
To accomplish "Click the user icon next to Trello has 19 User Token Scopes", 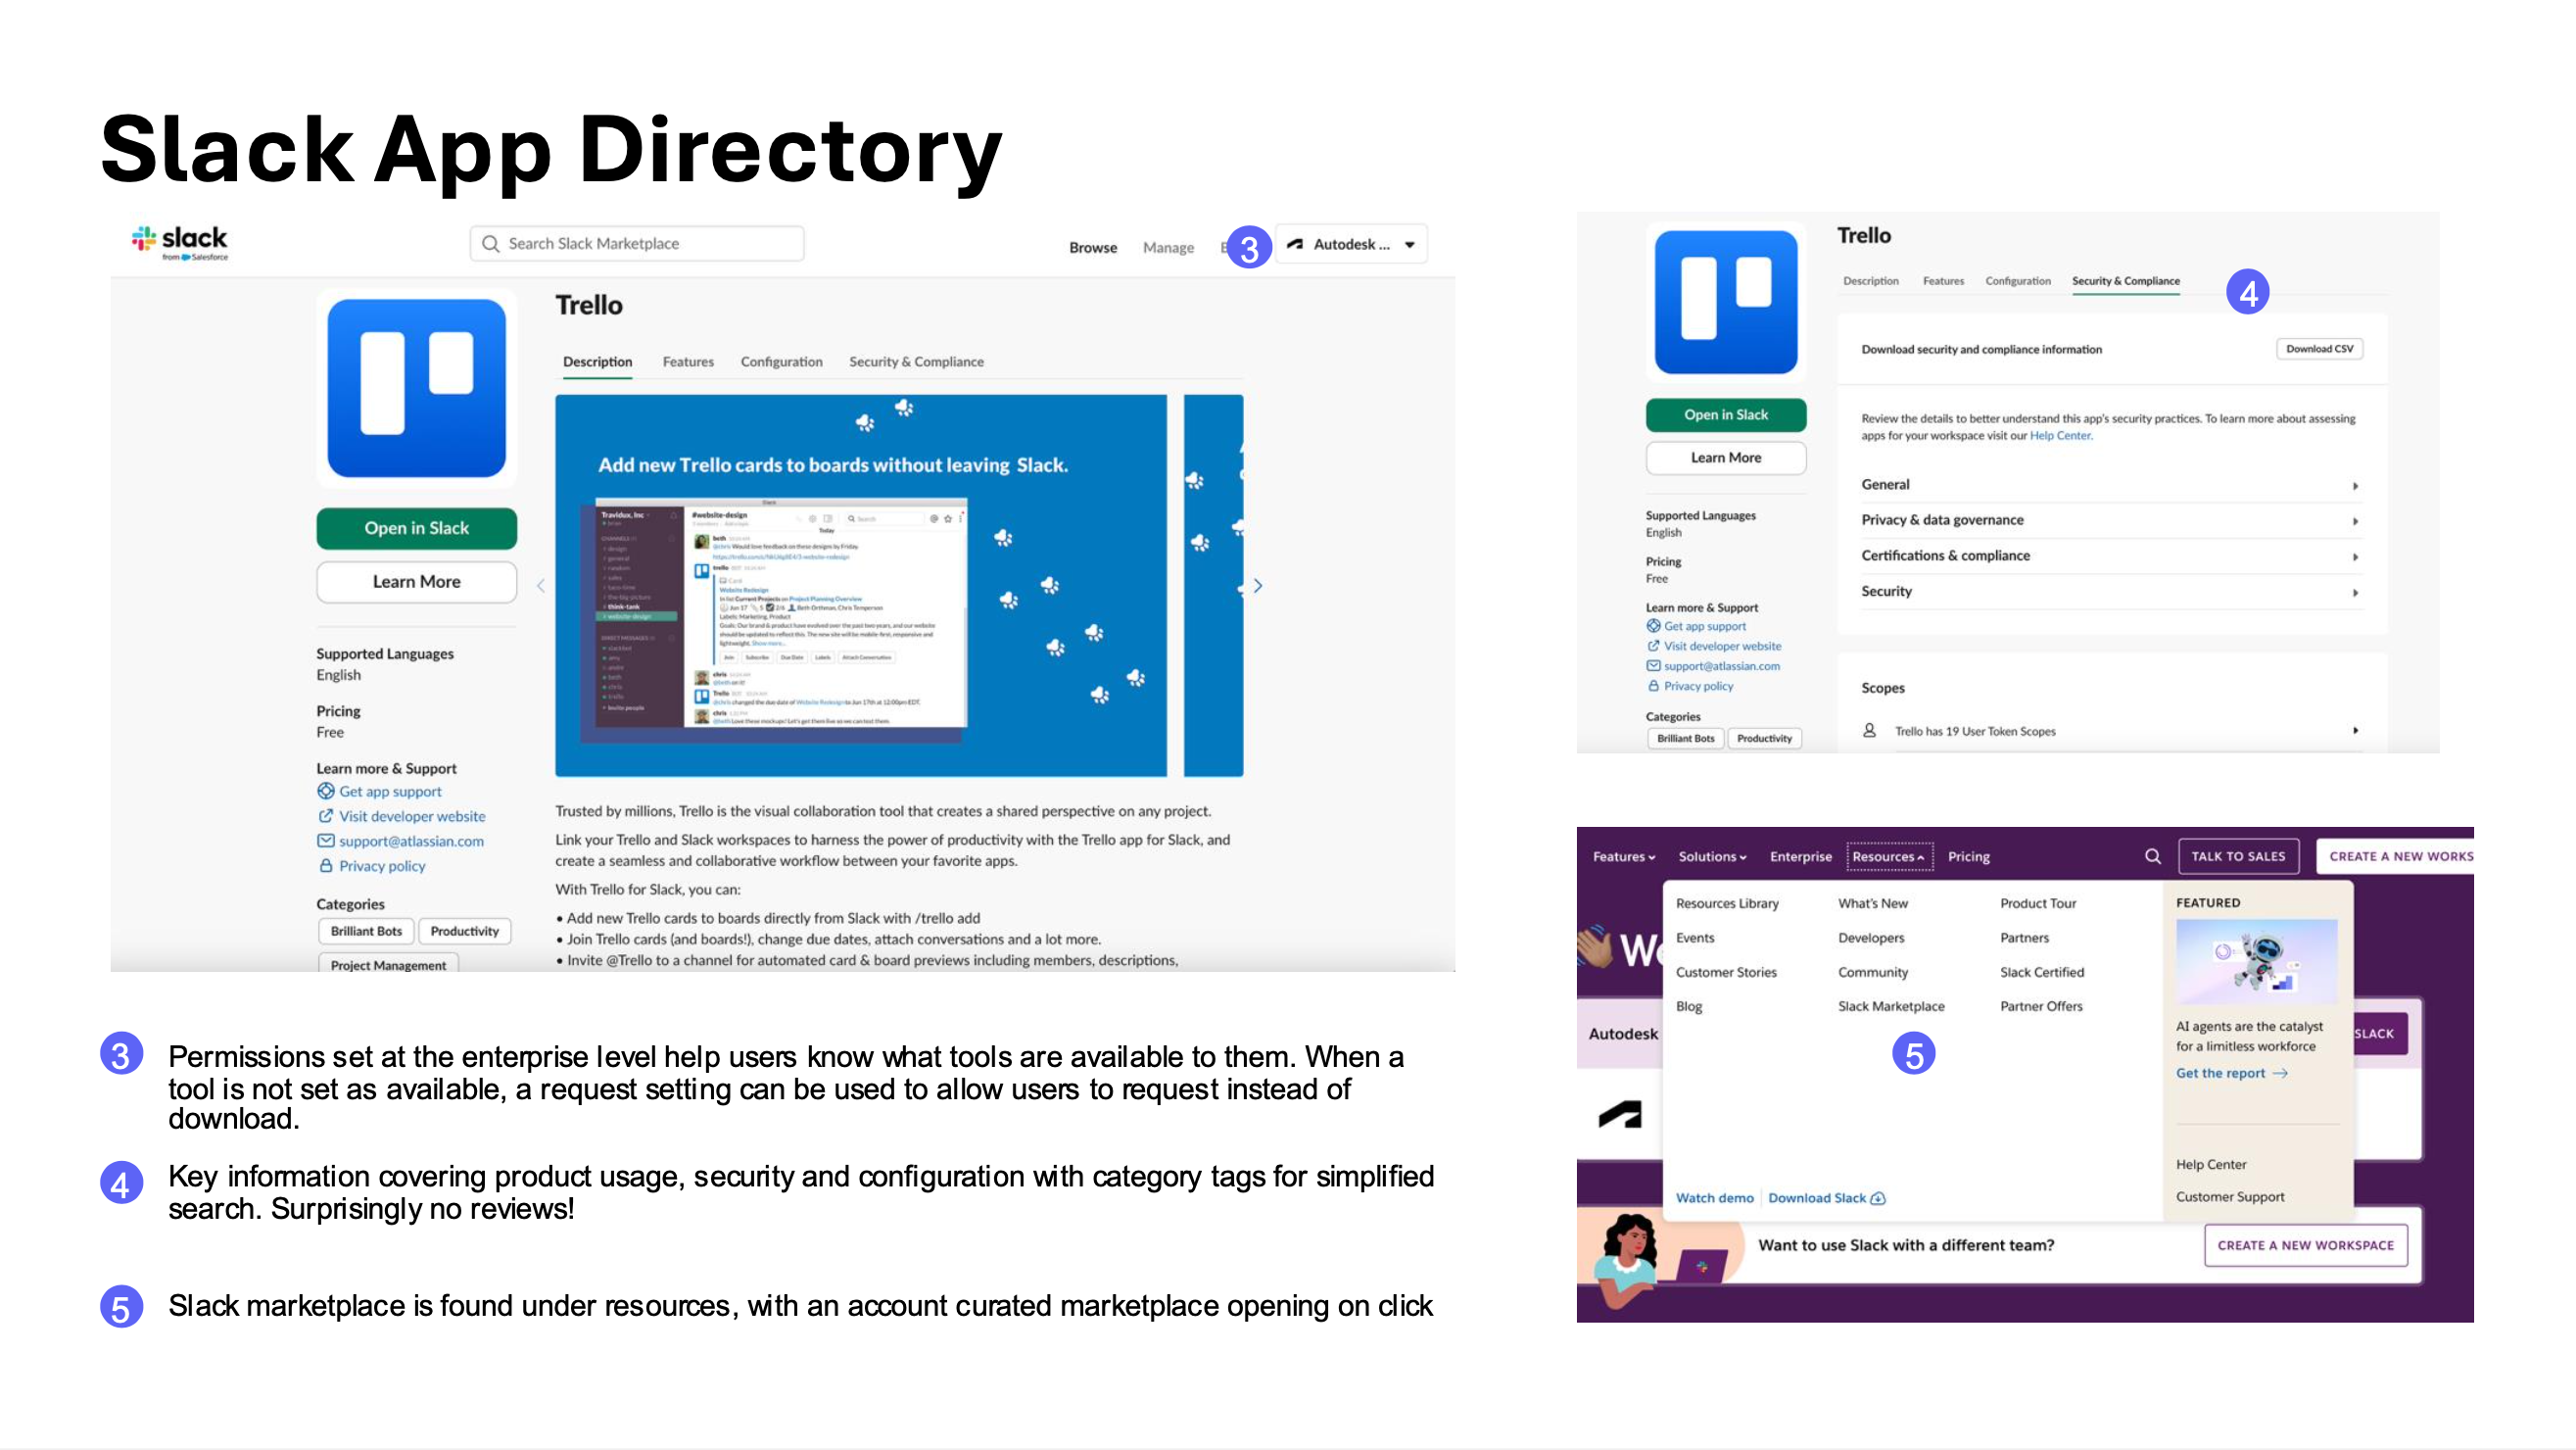I will pos(1869,731).
